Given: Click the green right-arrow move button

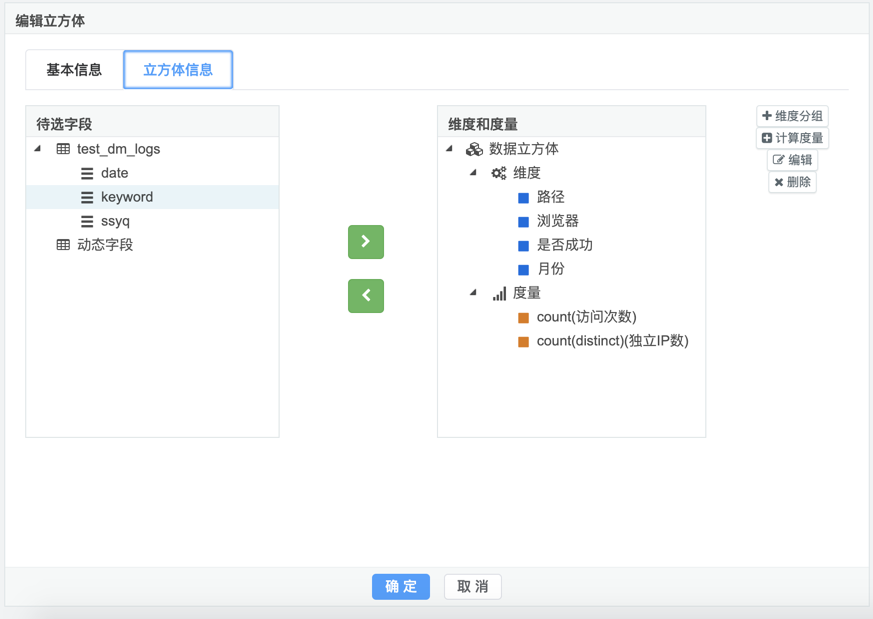Looking at the screenshot, I should pyautogui.click(x=366, y=242).
